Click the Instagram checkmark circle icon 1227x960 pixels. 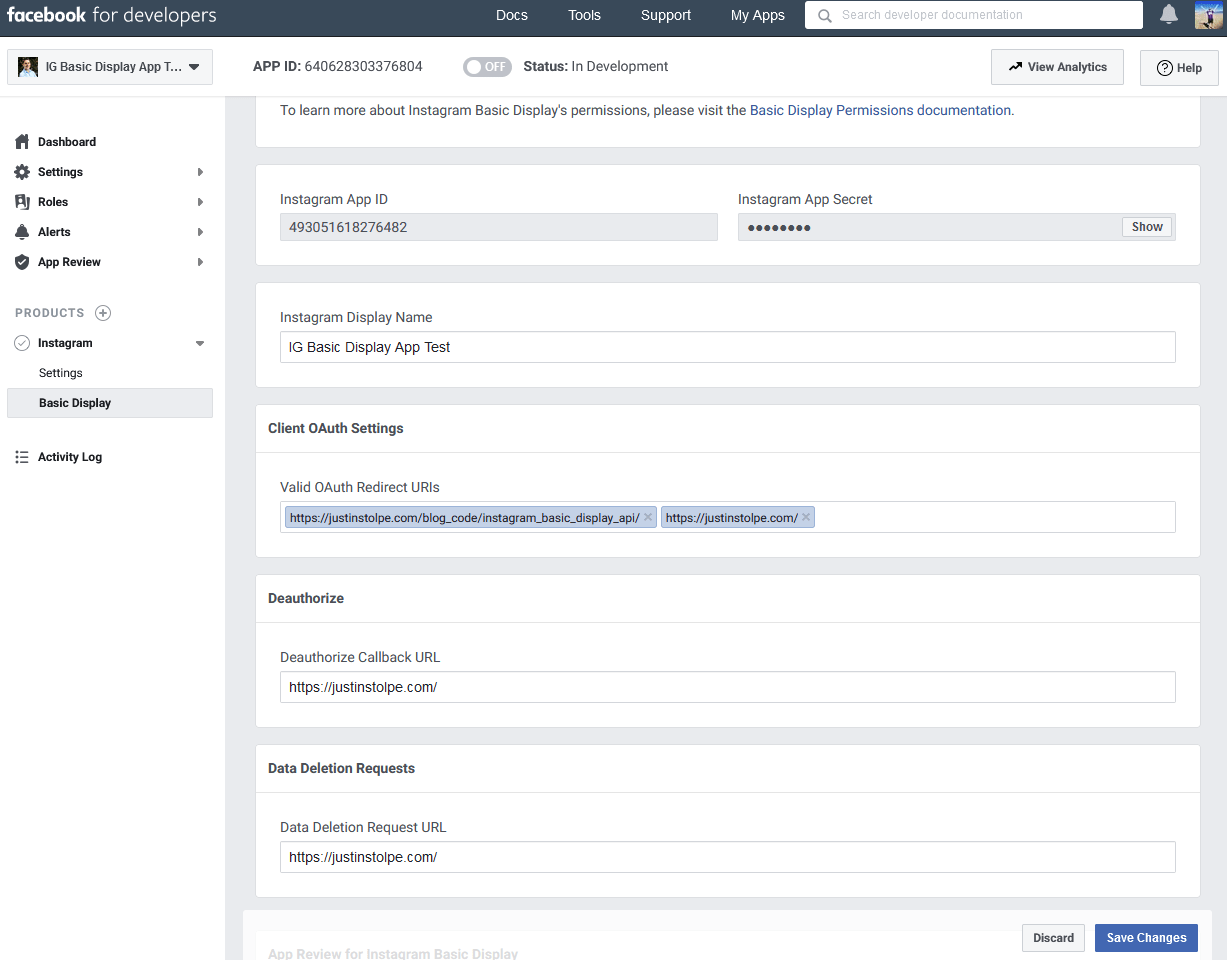(22, 343)
